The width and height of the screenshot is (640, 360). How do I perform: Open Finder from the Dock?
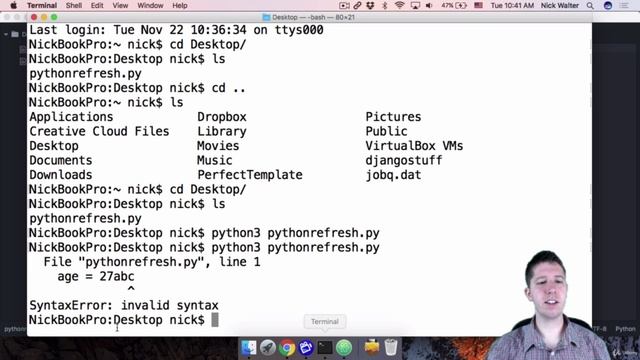tap(249, 347)
